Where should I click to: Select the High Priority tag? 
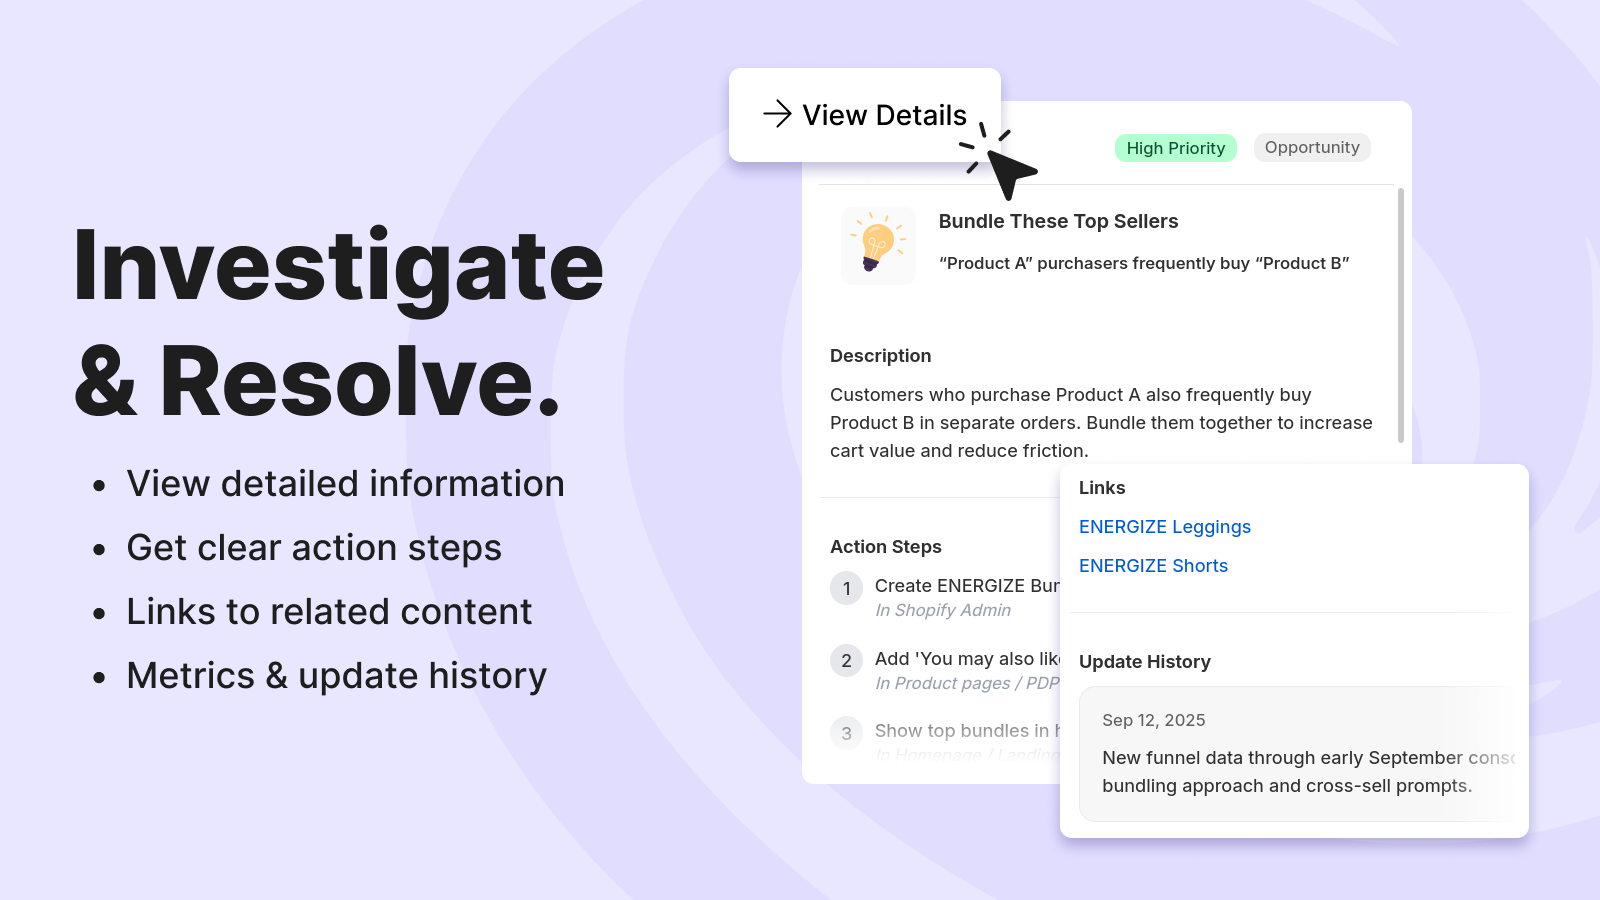tap(1175, 148)
